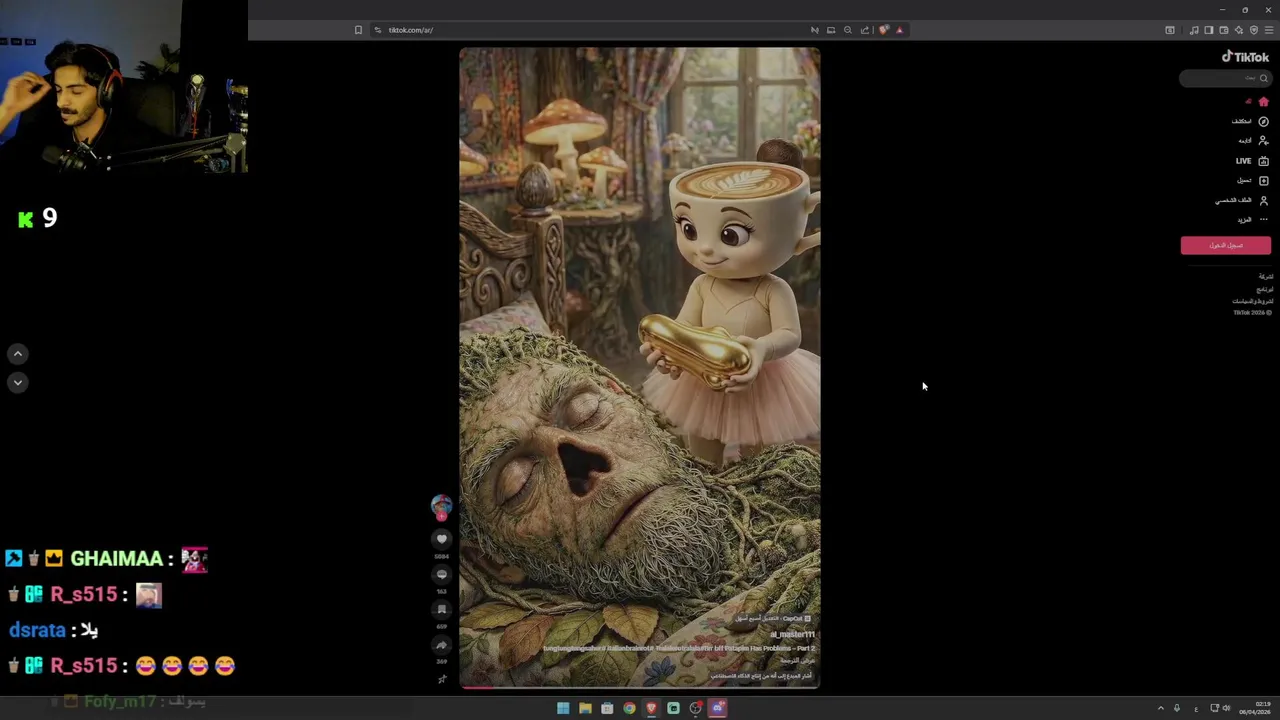This screenshot has height=720, width=1280.
Task: Go to previous video with up chevron
Action: [18, 354]
